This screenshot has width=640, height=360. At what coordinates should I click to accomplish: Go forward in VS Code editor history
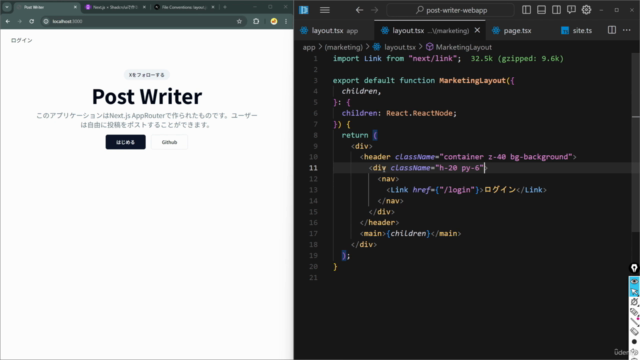[374, 10]
